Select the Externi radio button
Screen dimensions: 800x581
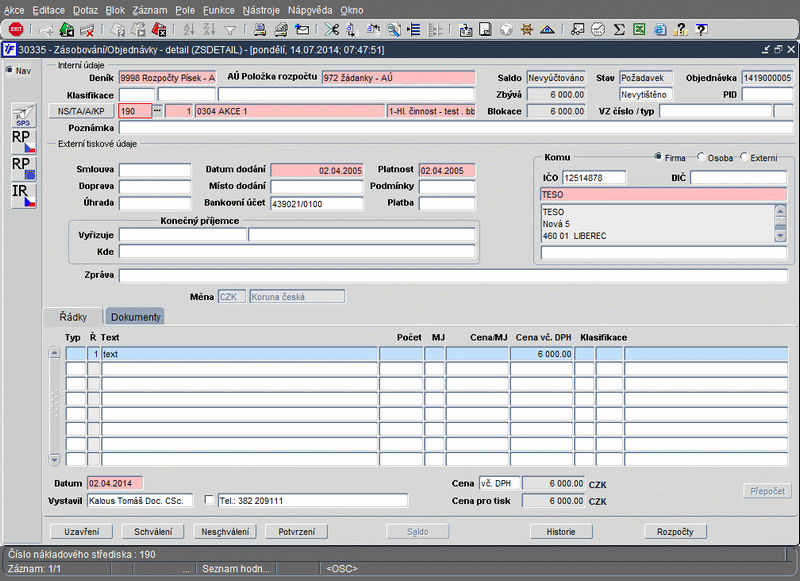744,157
